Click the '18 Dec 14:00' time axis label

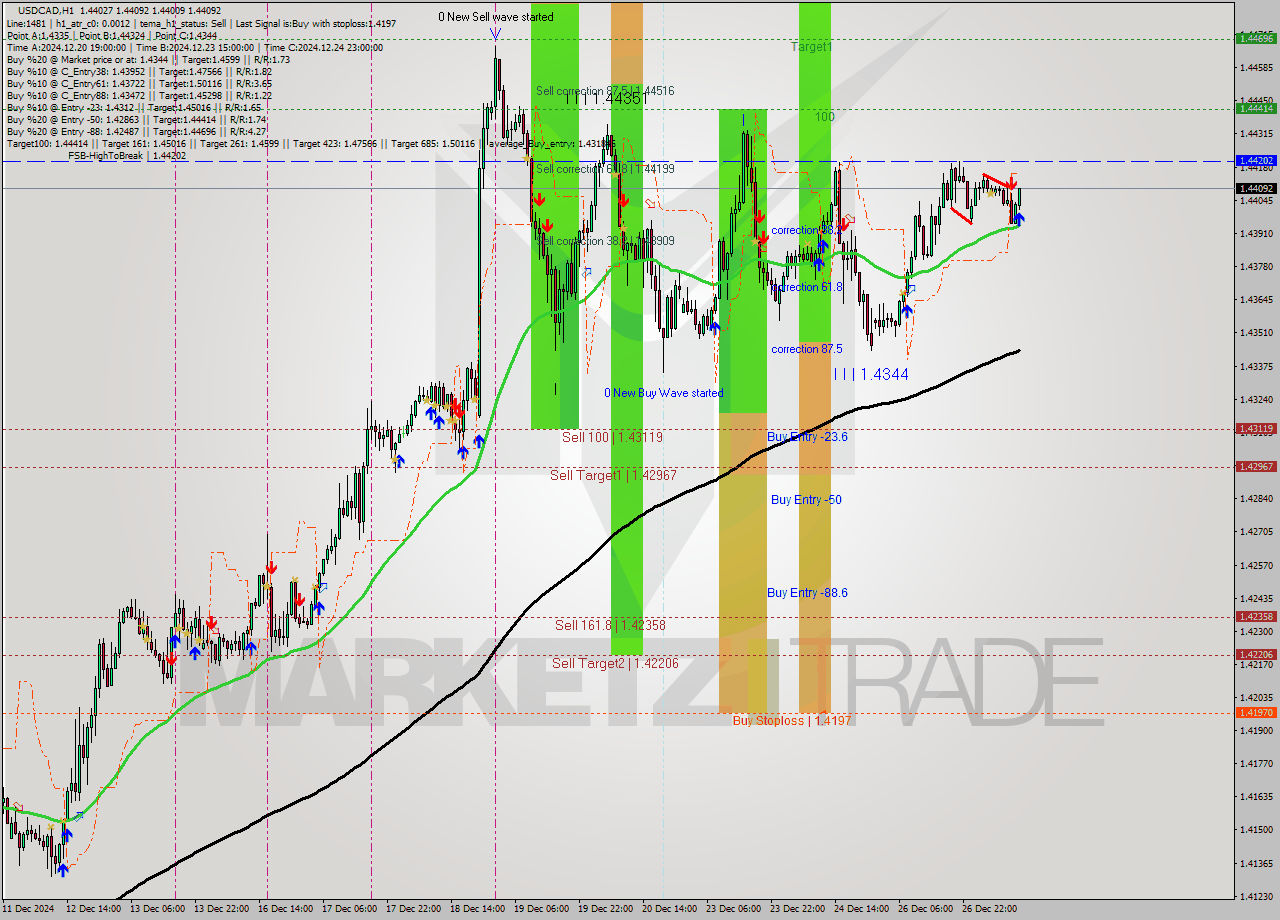(479, 908)
